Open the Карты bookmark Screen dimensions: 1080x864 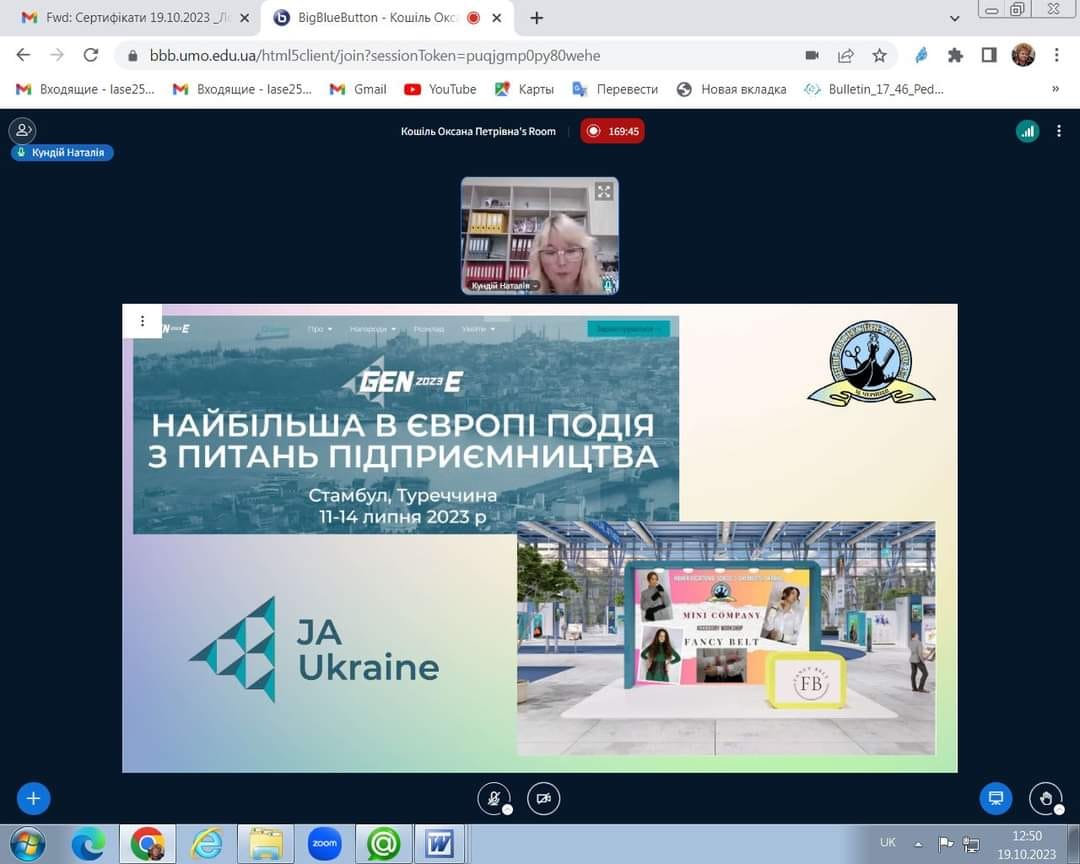point(524,89)
